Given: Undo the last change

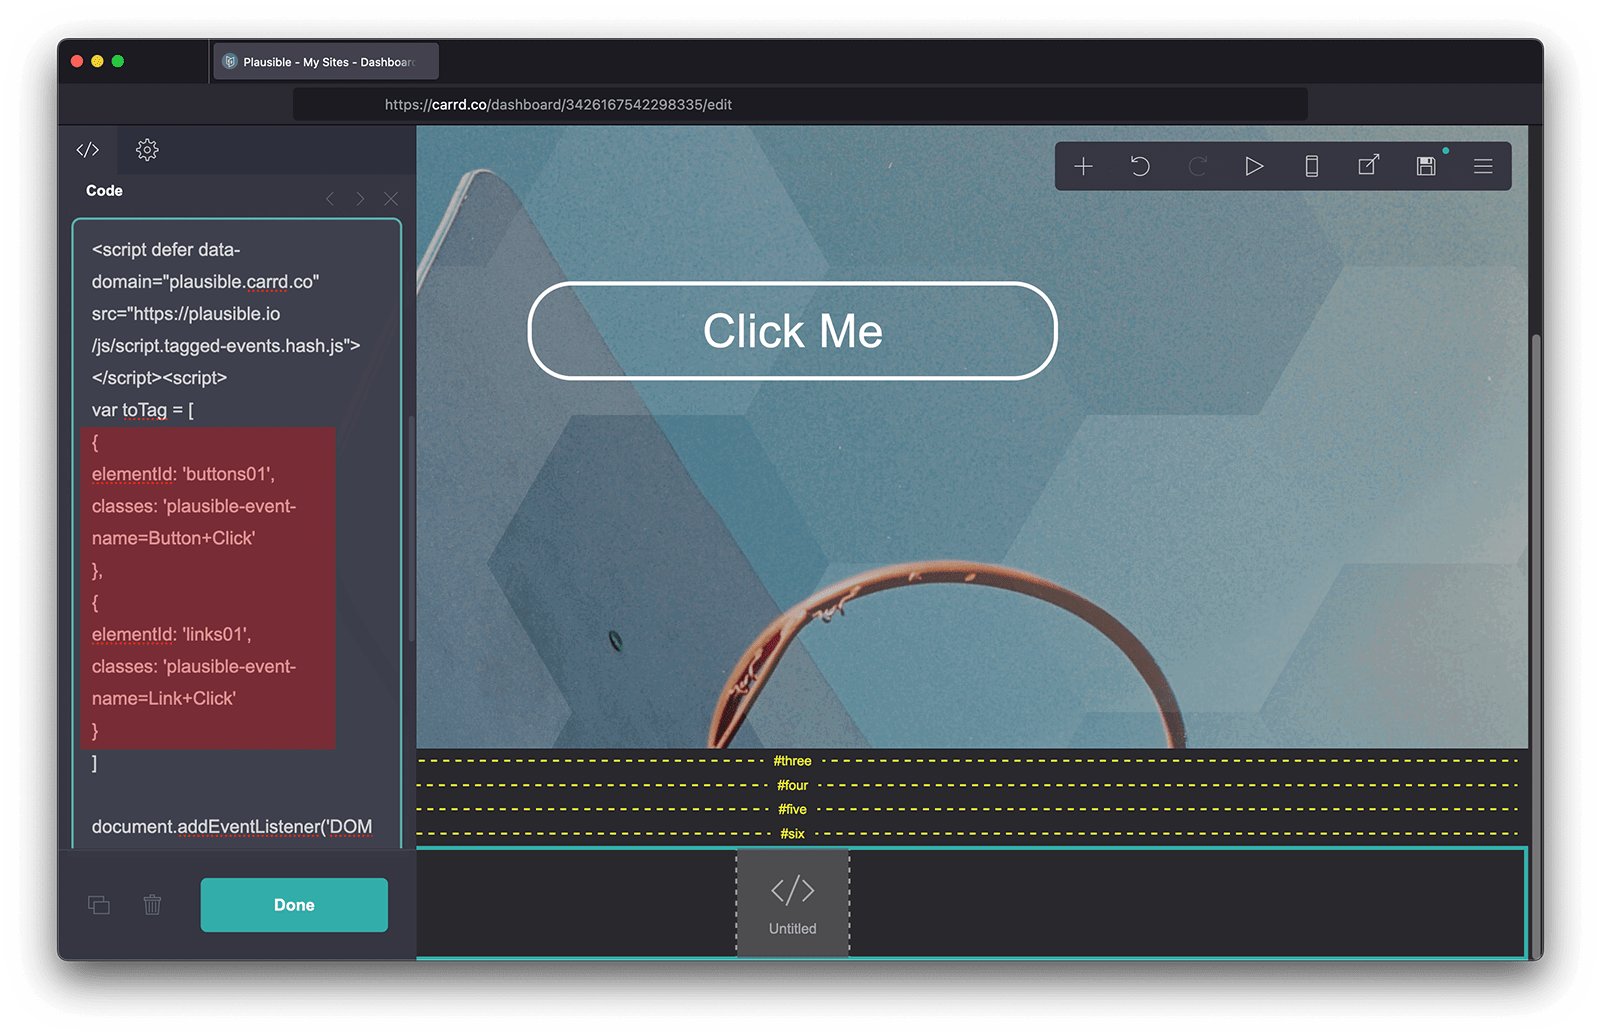Looking at the screenshot, I should point(1141,166).
